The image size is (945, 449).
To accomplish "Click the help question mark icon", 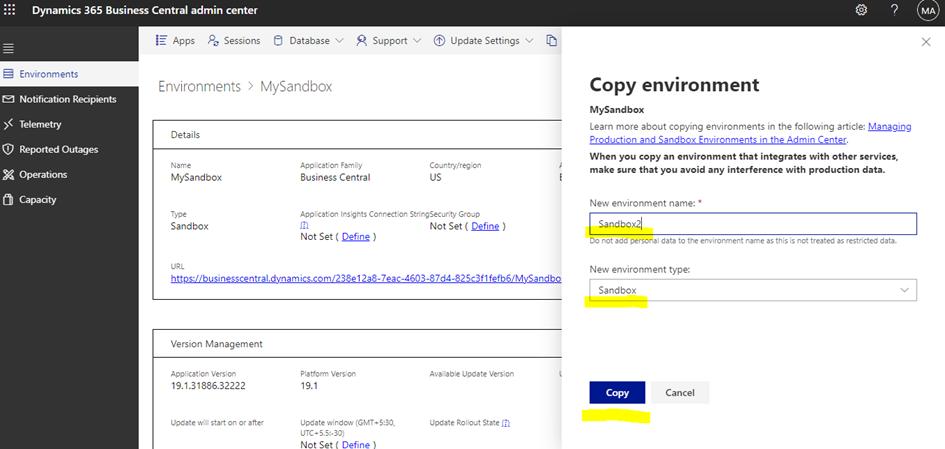I will [x=894, y=10].
